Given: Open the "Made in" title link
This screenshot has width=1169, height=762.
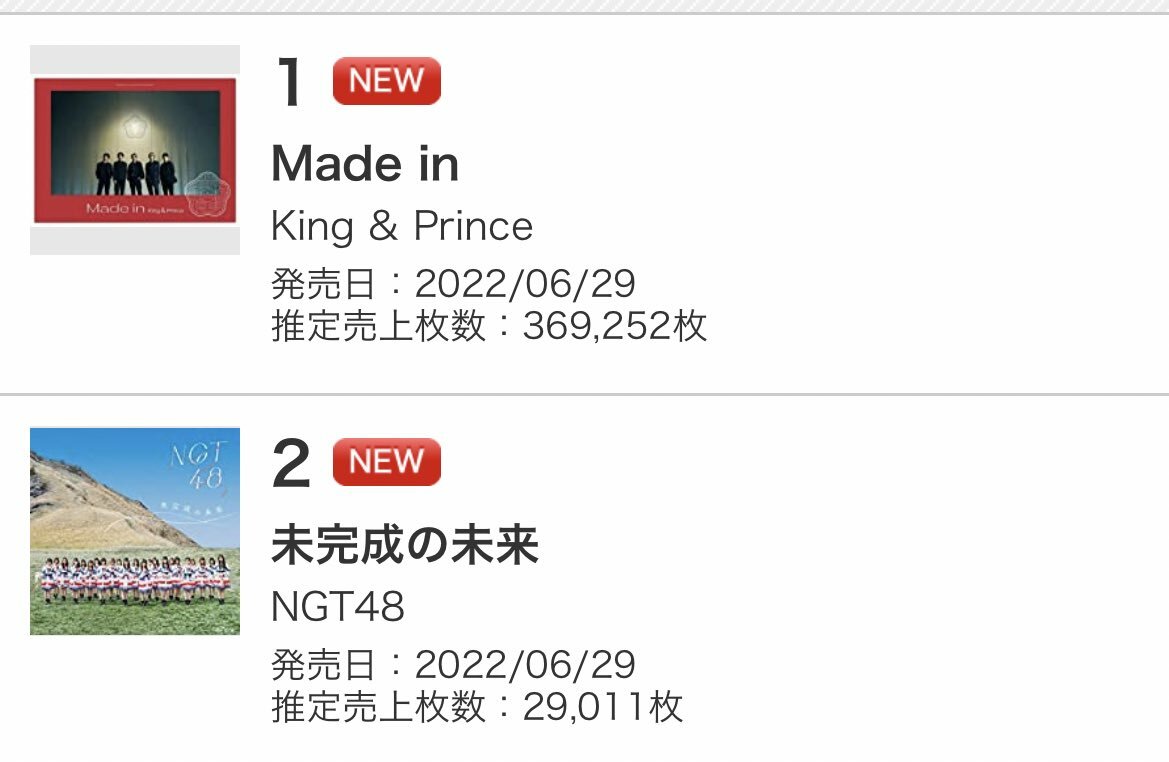Looking at the screenshot, I should click(365, 163).
